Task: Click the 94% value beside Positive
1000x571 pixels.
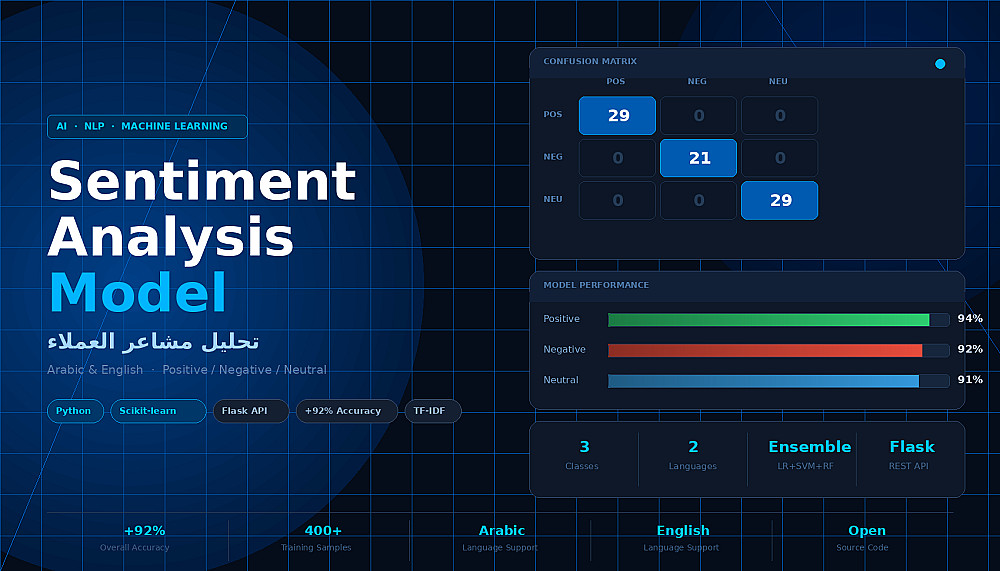Action: tap(970, 318)
